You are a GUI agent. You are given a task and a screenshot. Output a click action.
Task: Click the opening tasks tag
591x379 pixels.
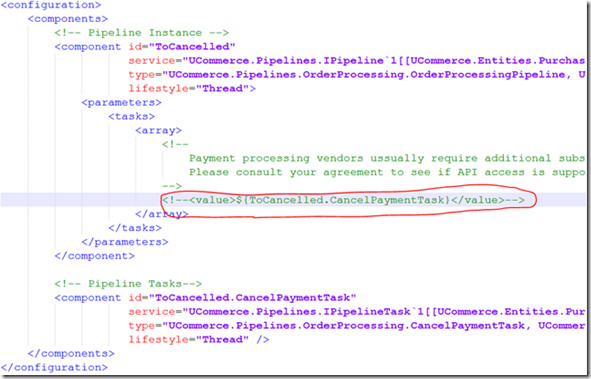132,116
